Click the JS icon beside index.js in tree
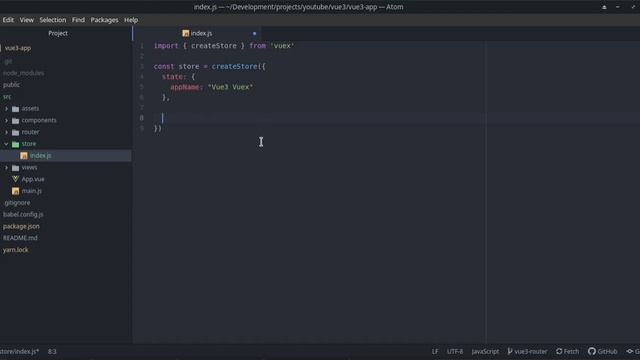The width and height of the screenshot is (640, 360). (24, 156)
